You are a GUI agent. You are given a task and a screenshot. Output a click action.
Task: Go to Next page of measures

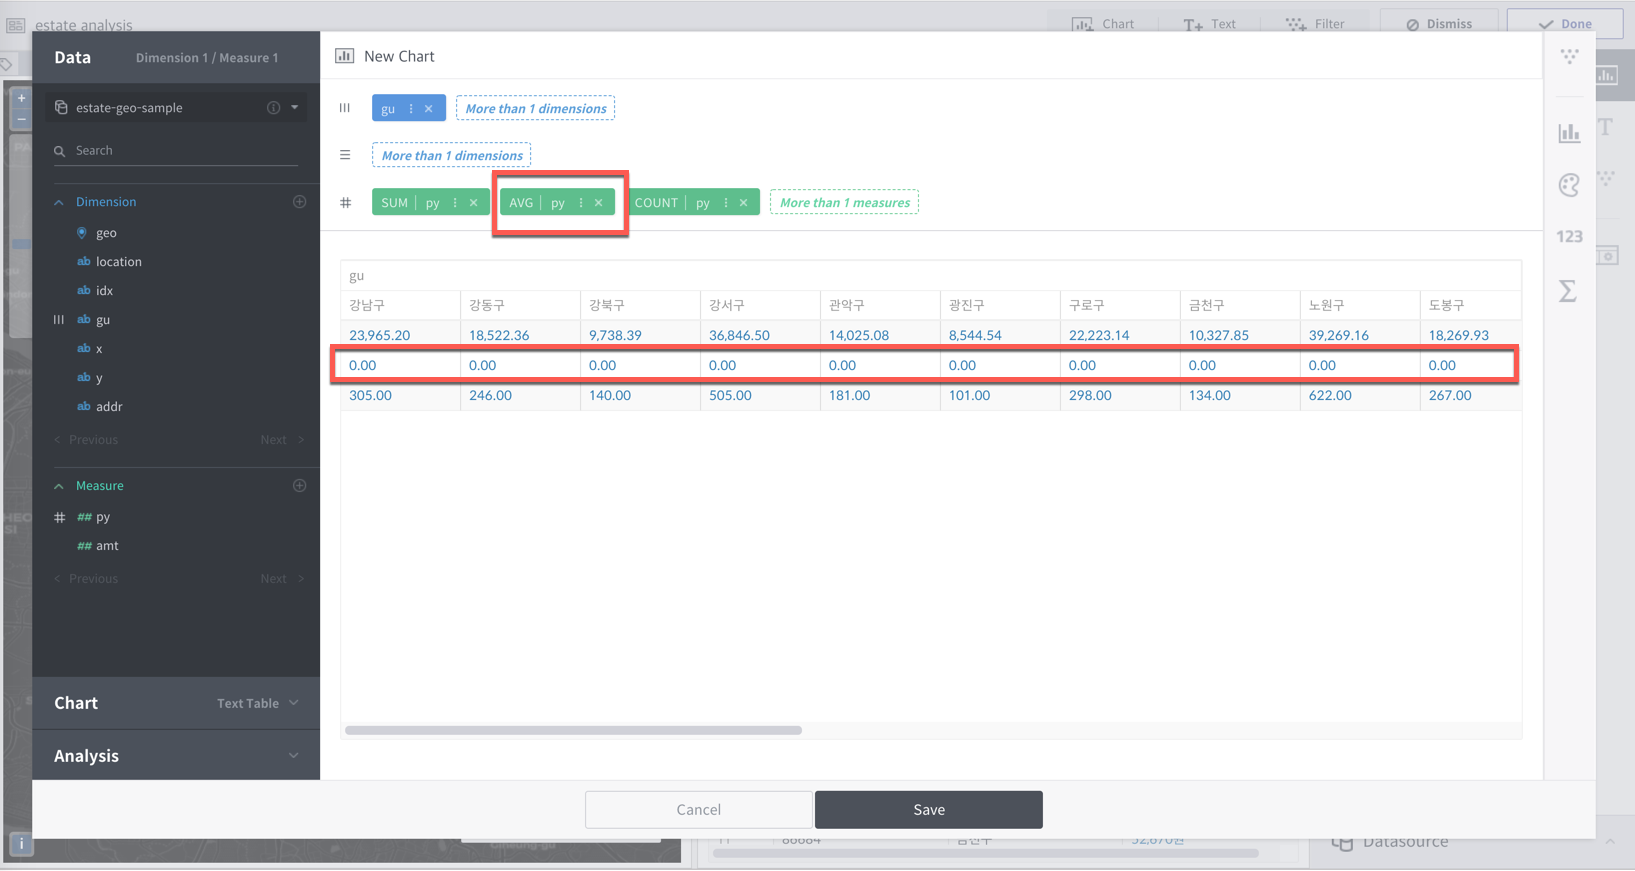tap(282, 578)
